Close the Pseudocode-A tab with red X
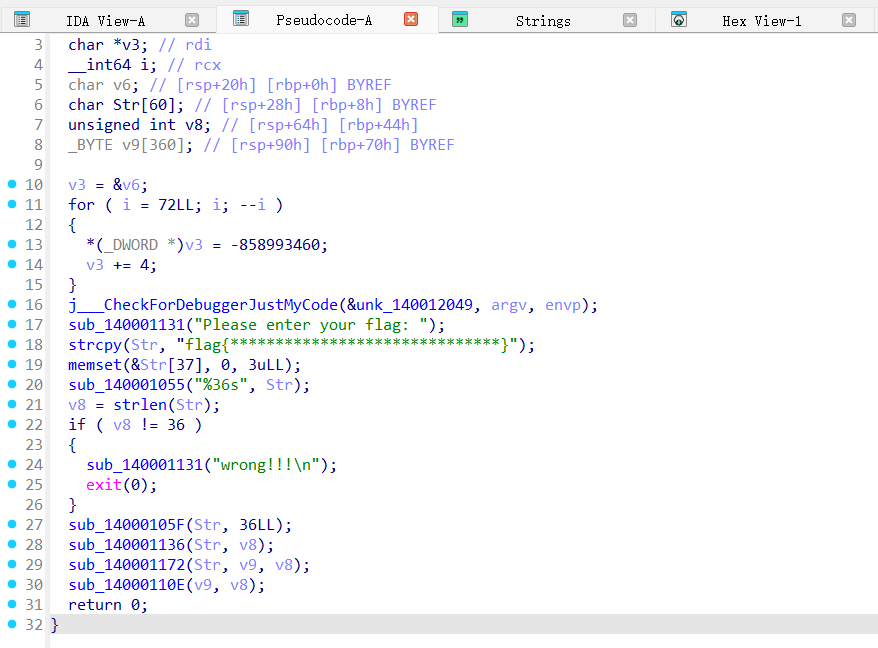 coord(411,19)
